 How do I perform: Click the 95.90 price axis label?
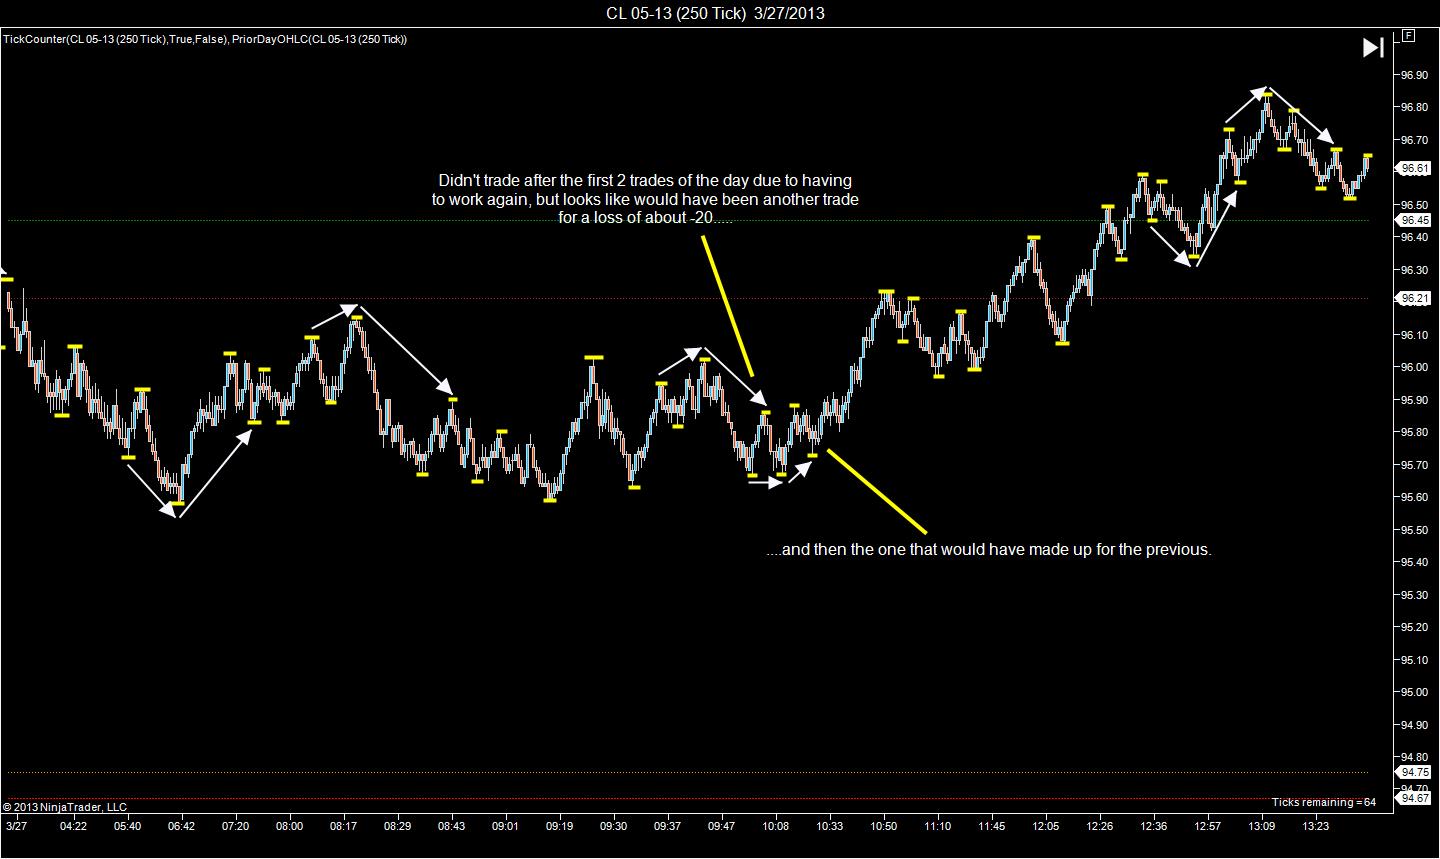tap(1414, 399)
